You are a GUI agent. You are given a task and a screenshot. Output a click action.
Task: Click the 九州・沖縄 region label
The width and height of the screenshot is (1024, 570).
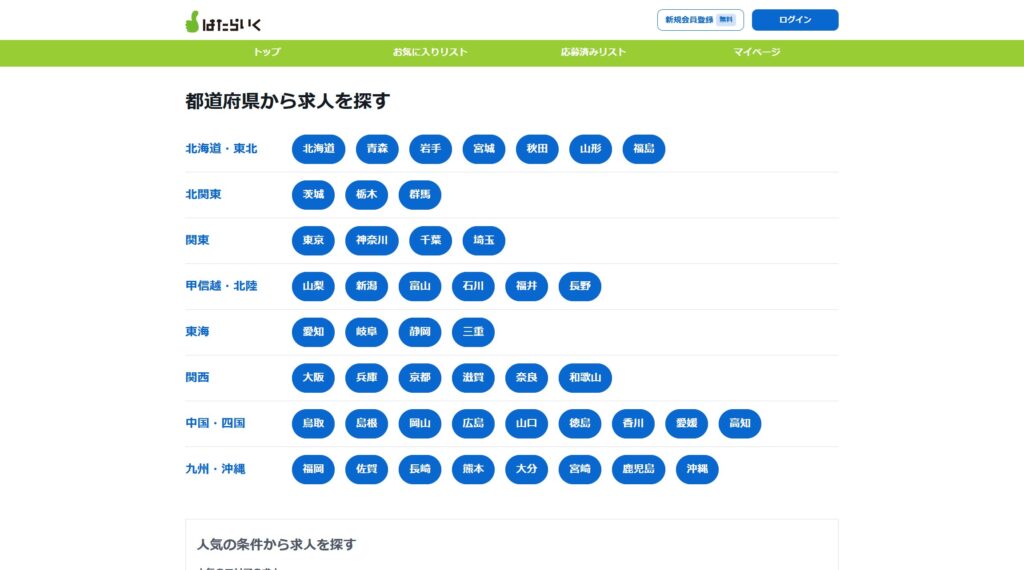click(x=215, y=469)
